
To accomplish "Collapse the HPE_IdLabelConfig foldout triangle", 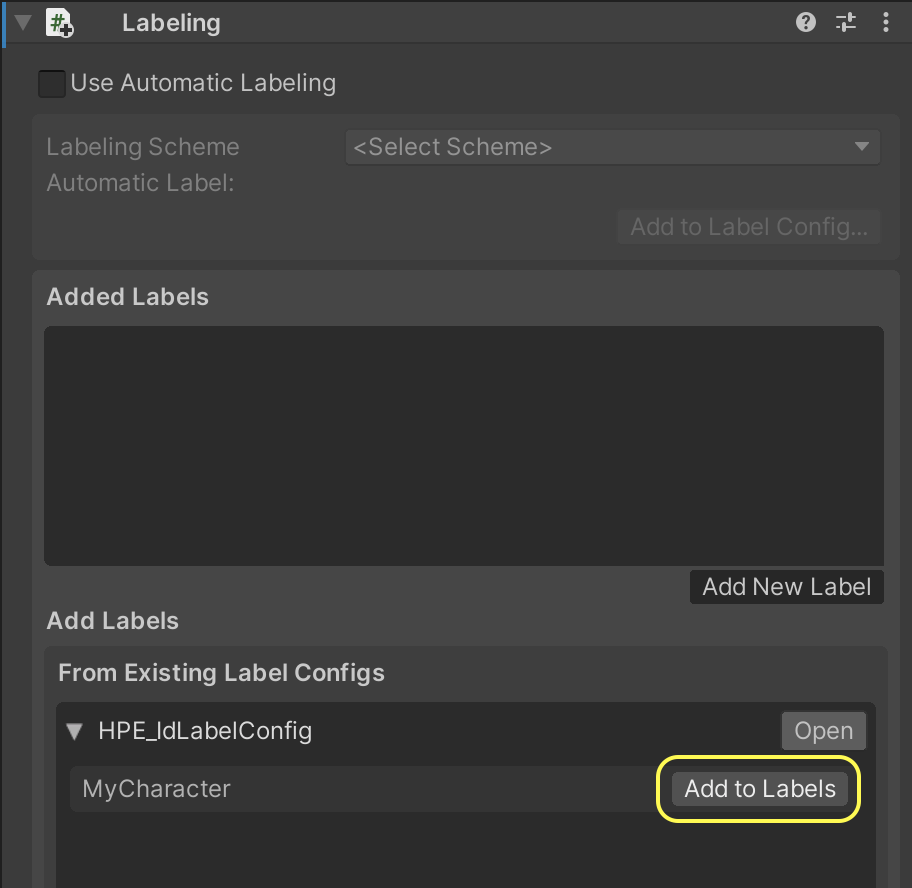I will point(74,731).
